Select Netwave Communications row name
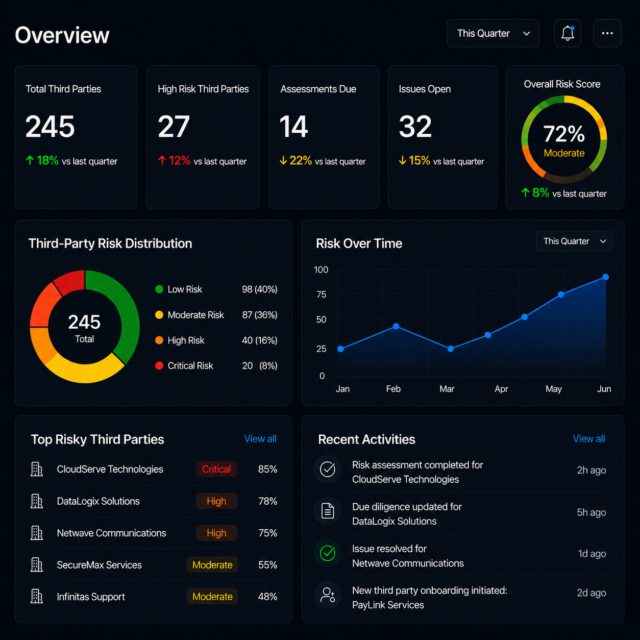640x640 pixels. tap(111, 533)
